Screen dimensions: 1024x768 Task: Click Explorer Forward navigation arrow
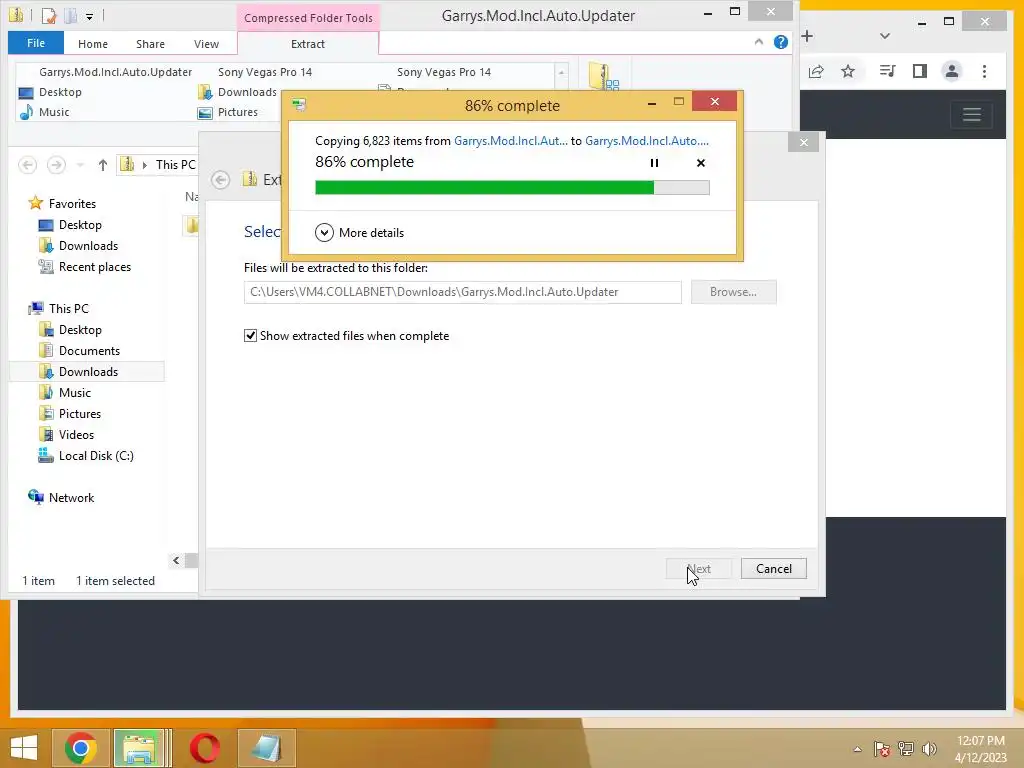(56, 165)
